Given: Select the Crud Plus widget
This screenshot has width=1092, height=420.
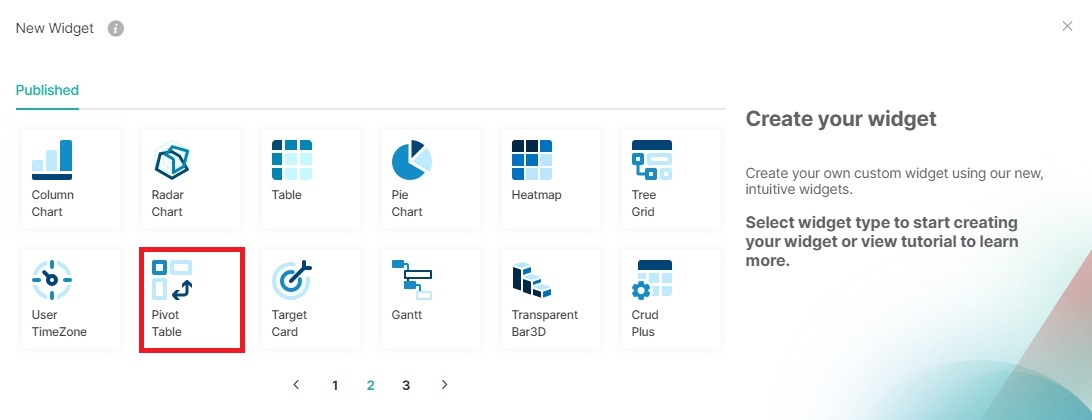Looking at the screenshot, I should pyautogui.click(x=671, y=299).
